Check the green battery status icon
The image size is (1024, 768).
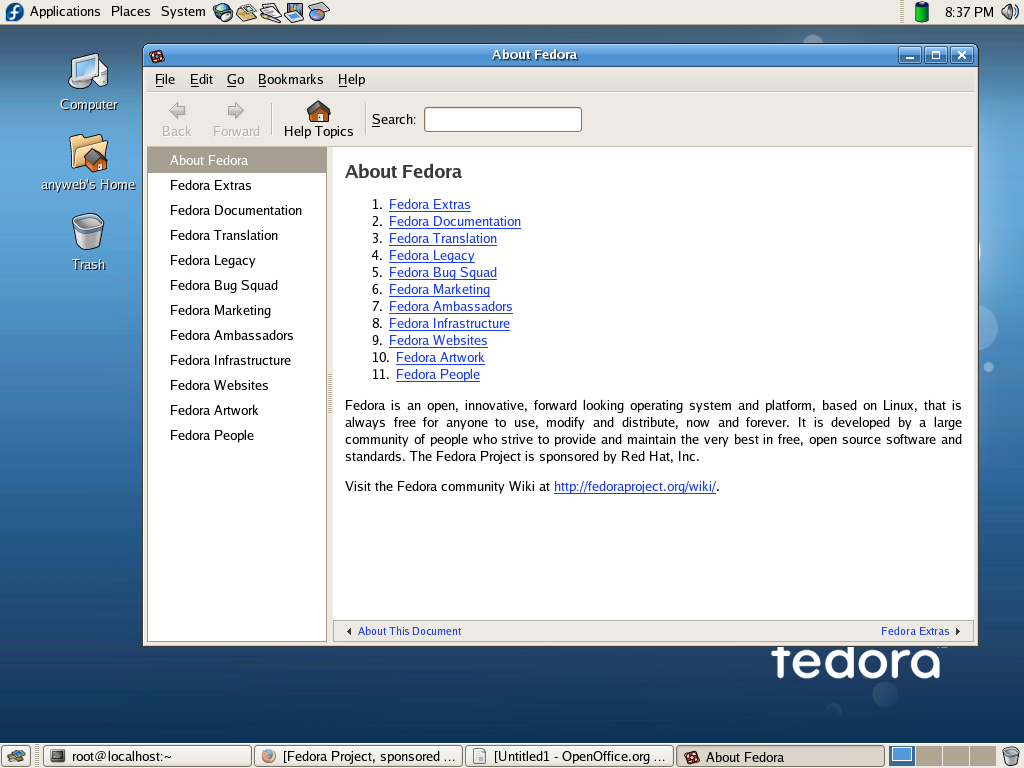click(921, 12)
